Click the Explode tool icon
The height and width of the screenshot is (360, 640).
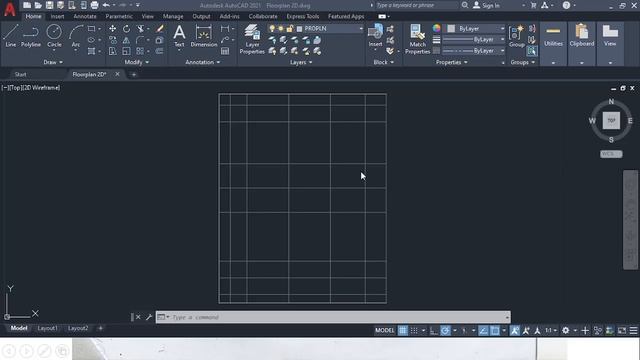(x=160, y=40)
